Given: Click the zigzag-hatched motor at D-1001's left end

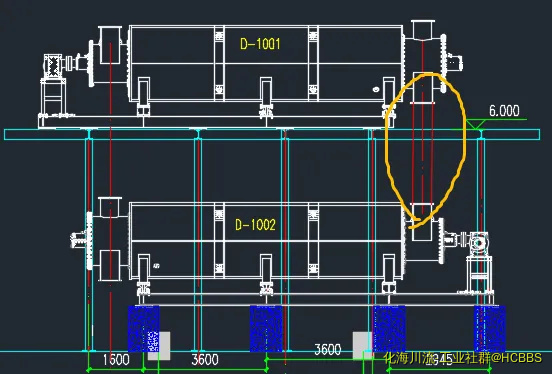Looking at the screenshot, I should (x=53, y=66).
